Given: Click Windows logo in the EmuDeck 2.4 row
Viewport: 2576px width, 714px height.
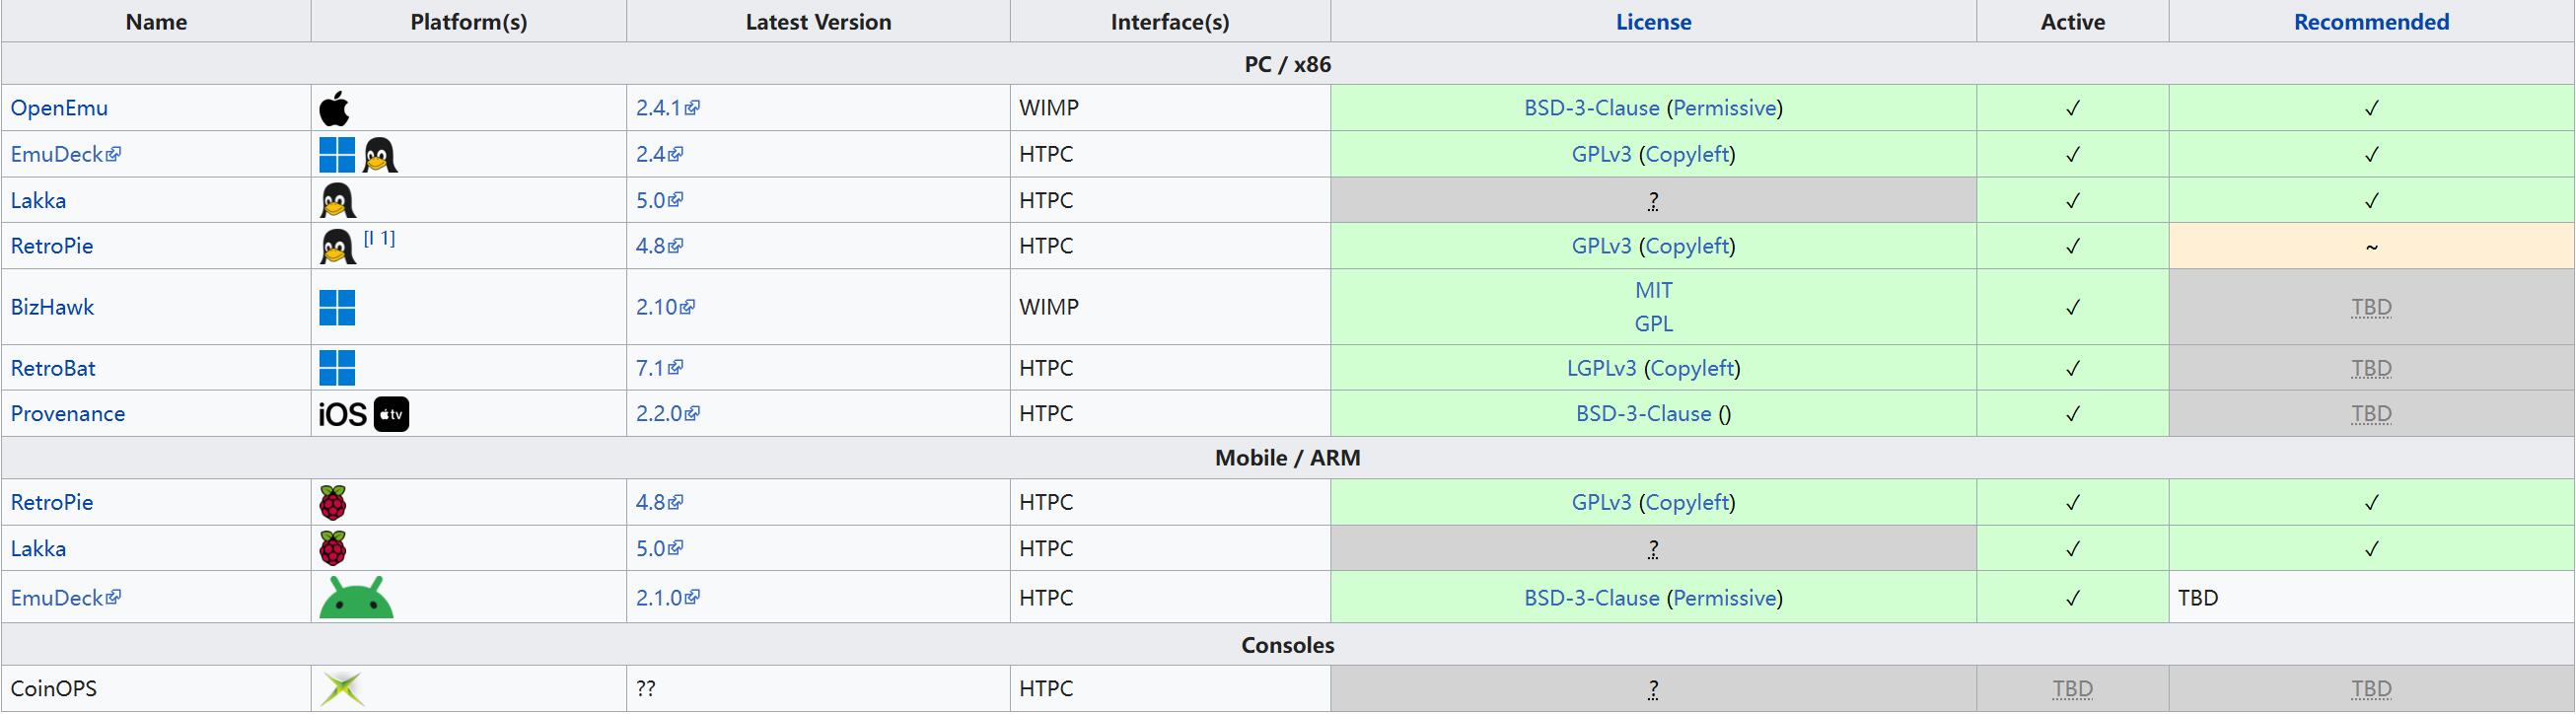Looking at the screenshot, I should pos(337,154).
